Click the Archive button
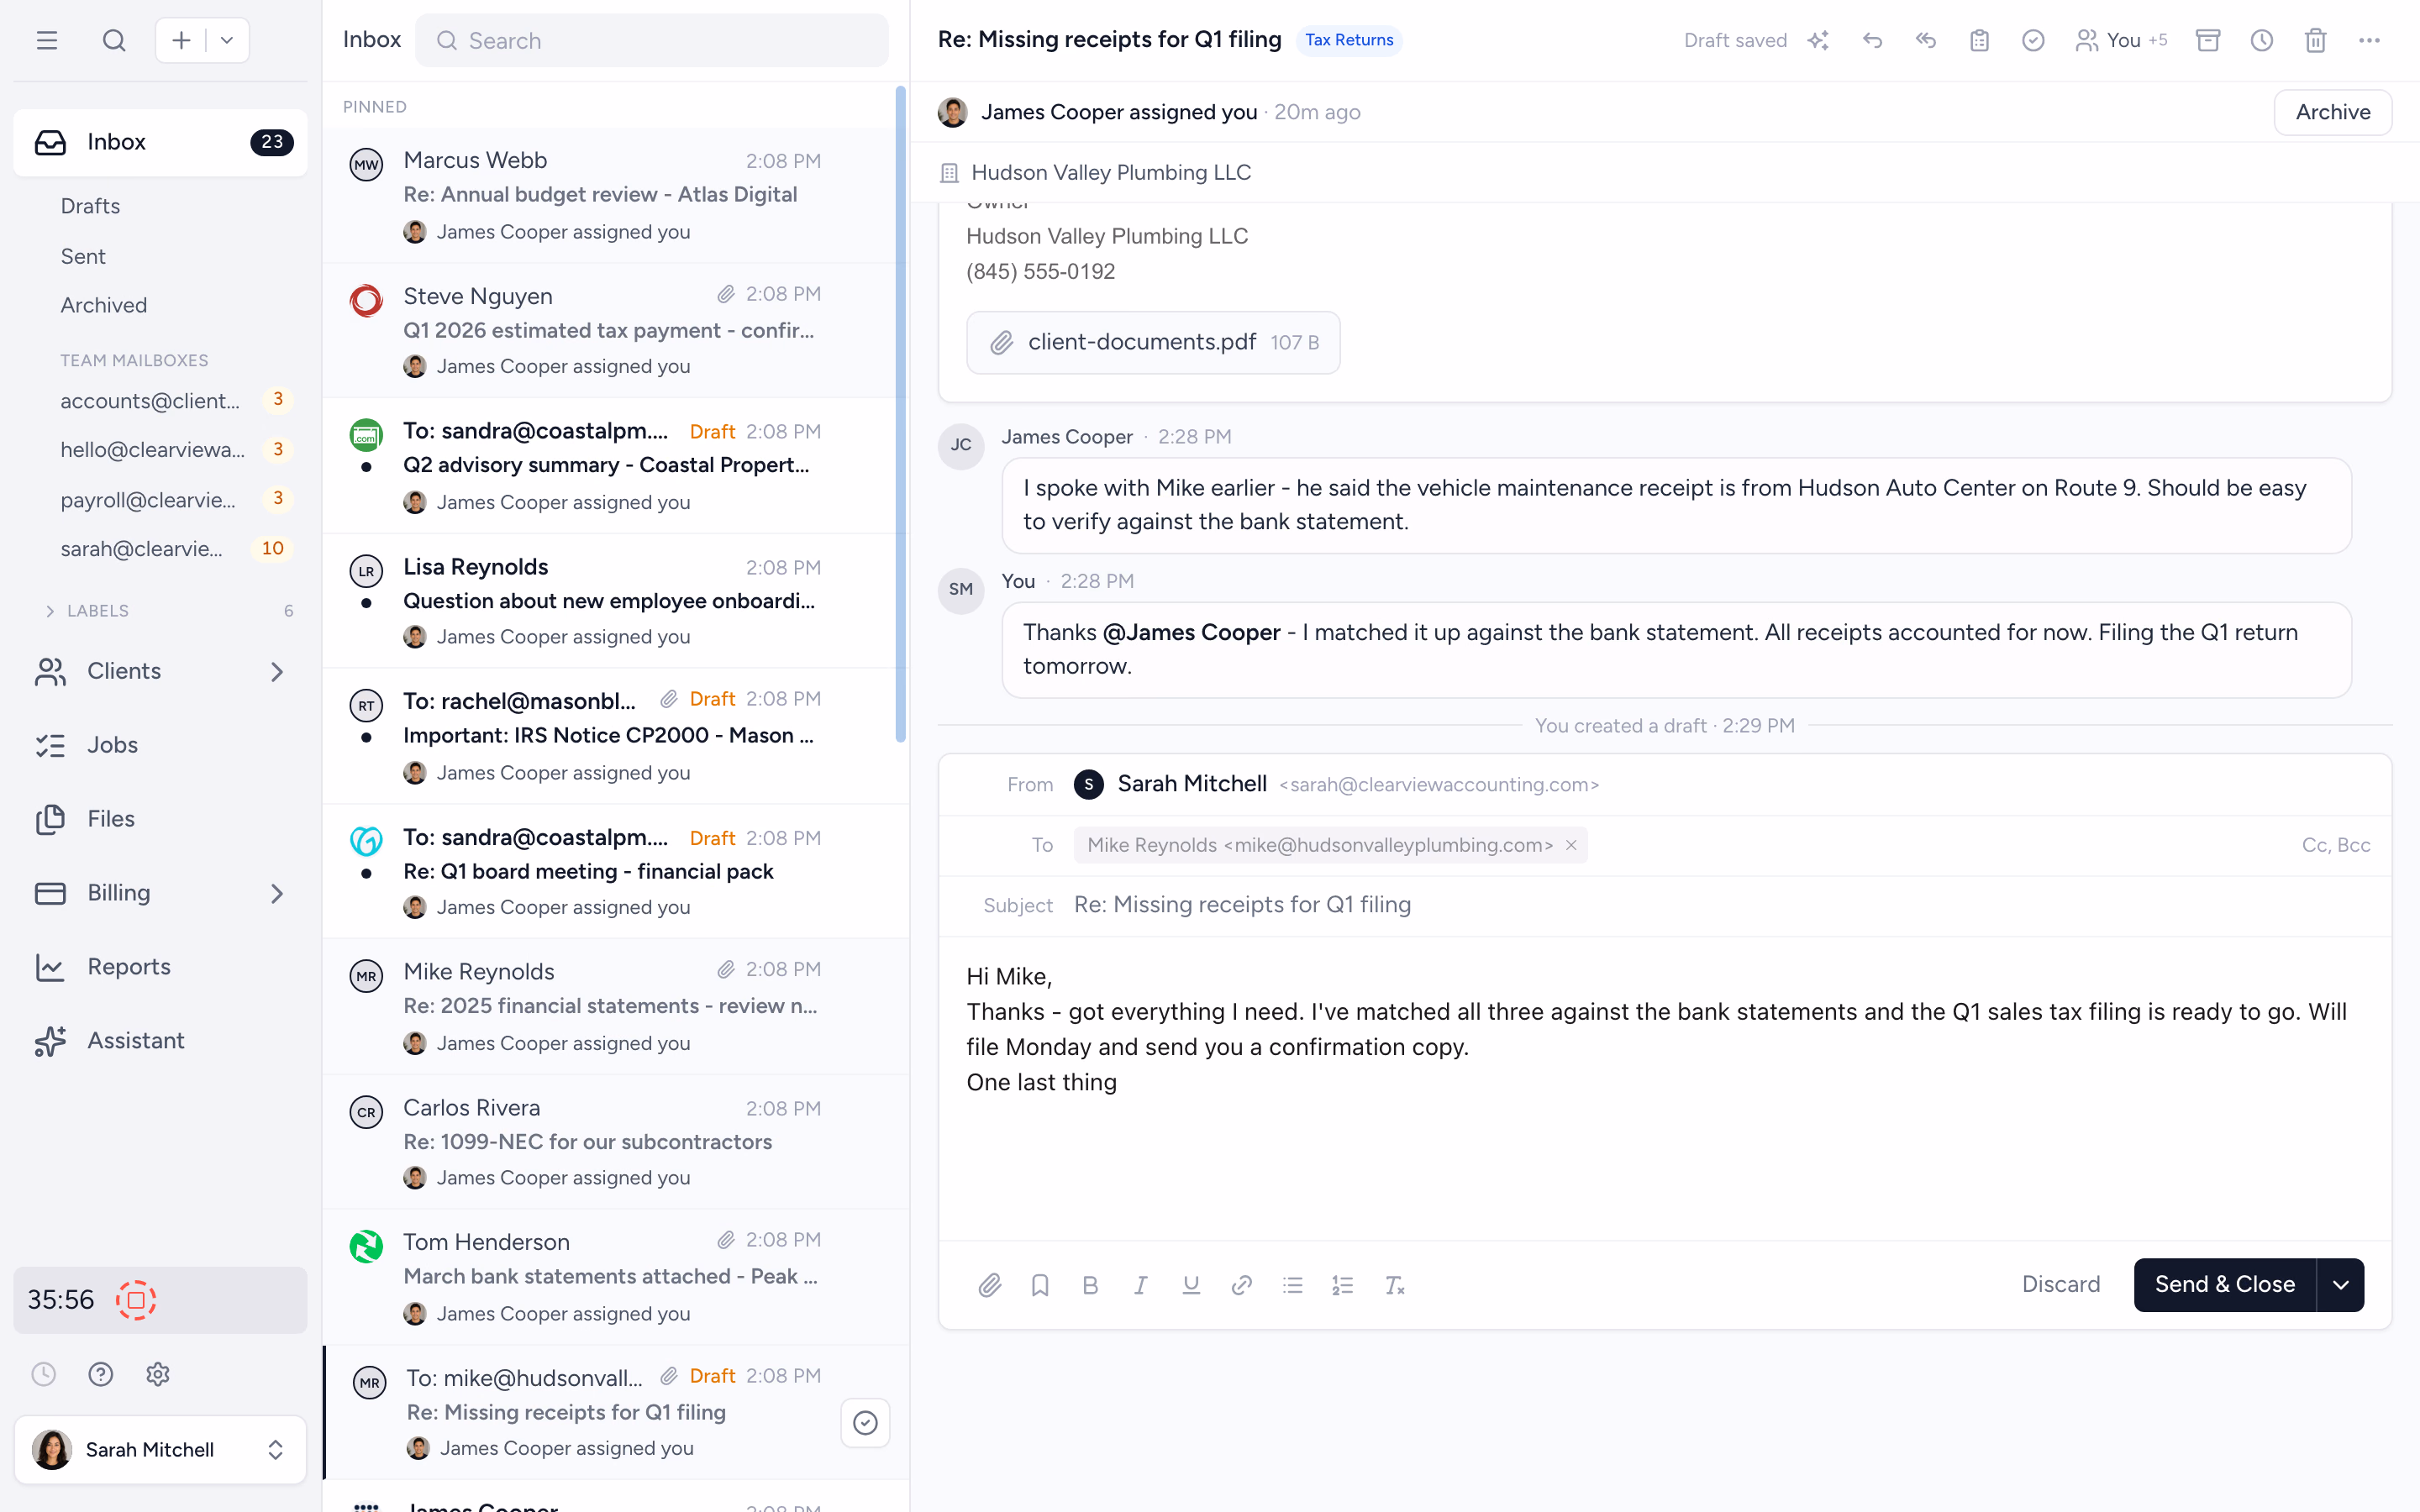The width and height of the screenshot is (2420, 1512). tap(2332, 112)
